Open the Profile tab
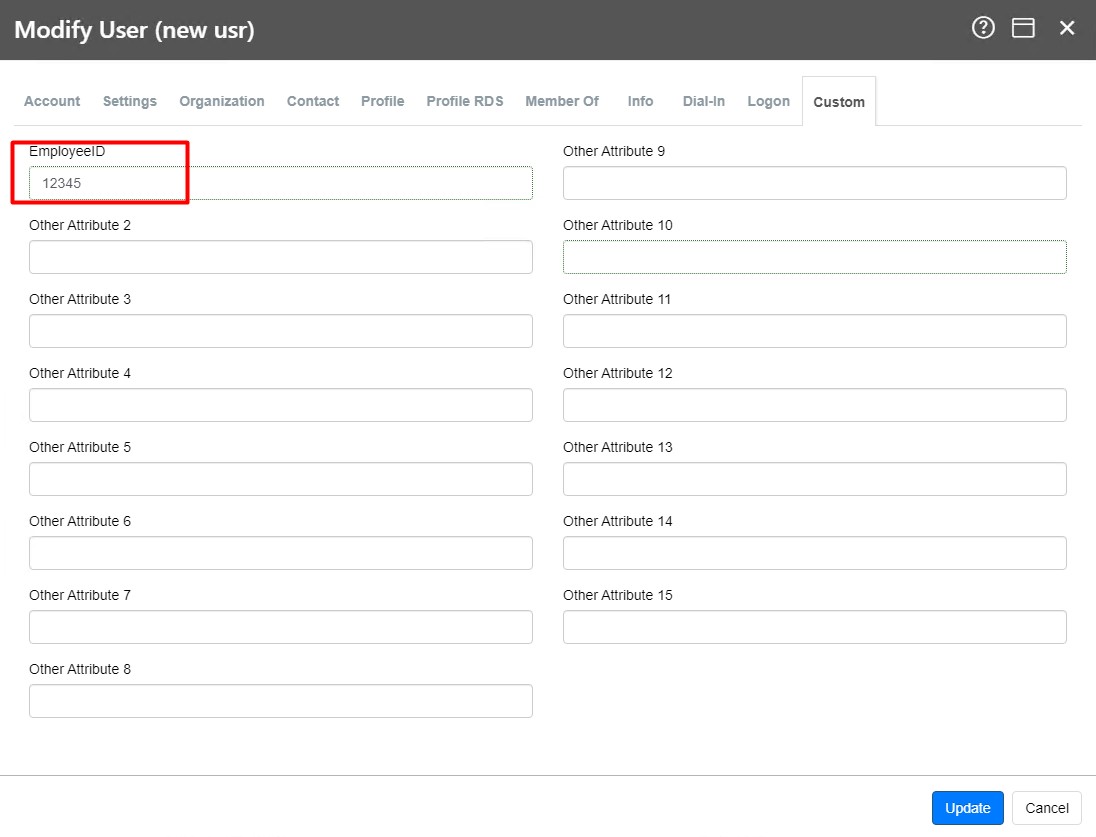Viewport: 1096px width, 837px height. [382, 101]
